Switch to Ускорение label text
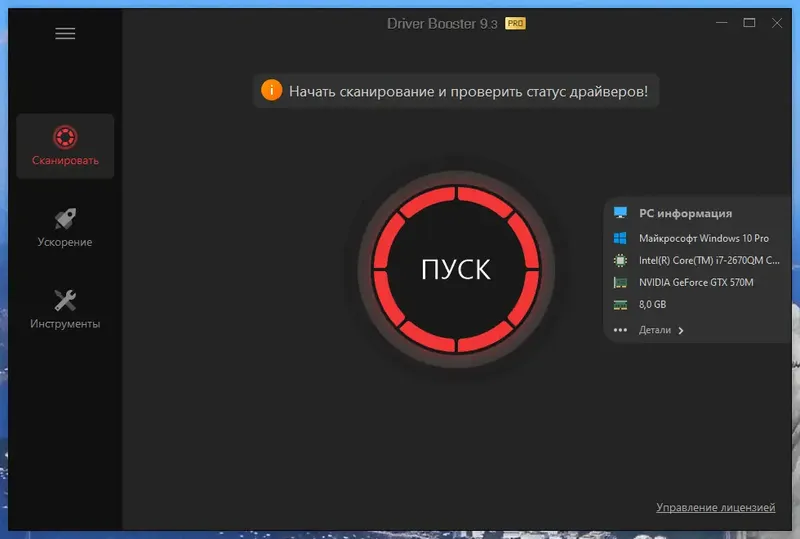The height and width of the screenshot is (539, 800). [65, 242]
